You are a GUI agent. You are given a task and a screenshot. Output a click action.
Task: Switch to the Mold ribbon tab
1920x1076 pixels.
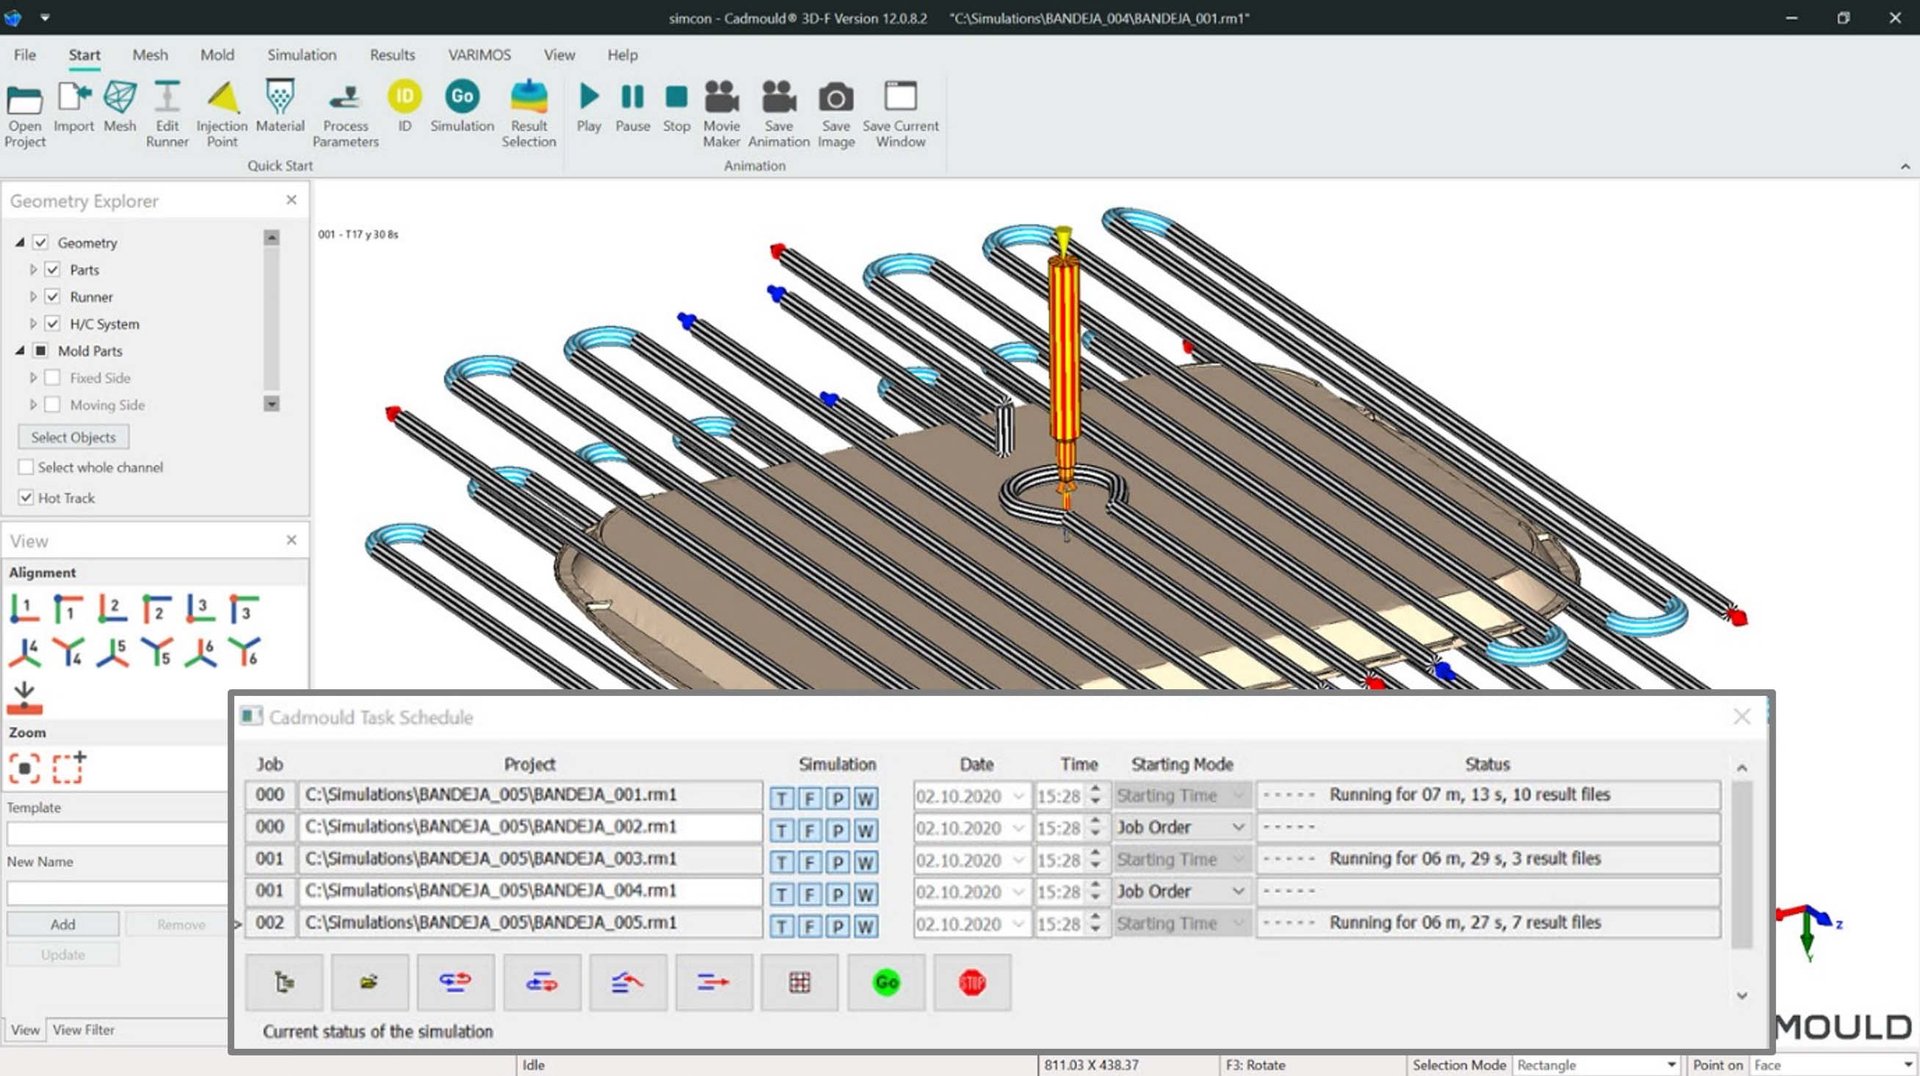coord(217,55)
